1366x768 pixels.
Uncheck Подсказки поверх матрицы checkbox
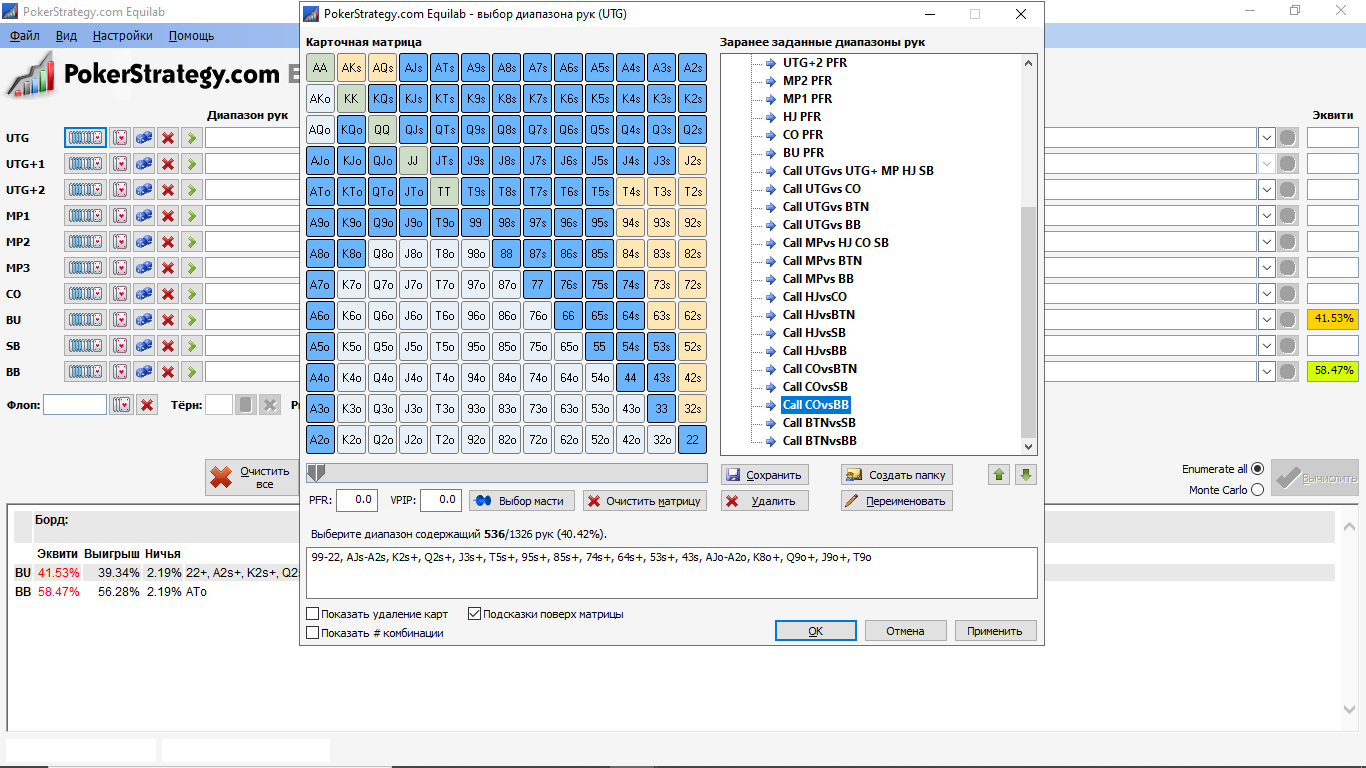(474, 614)
